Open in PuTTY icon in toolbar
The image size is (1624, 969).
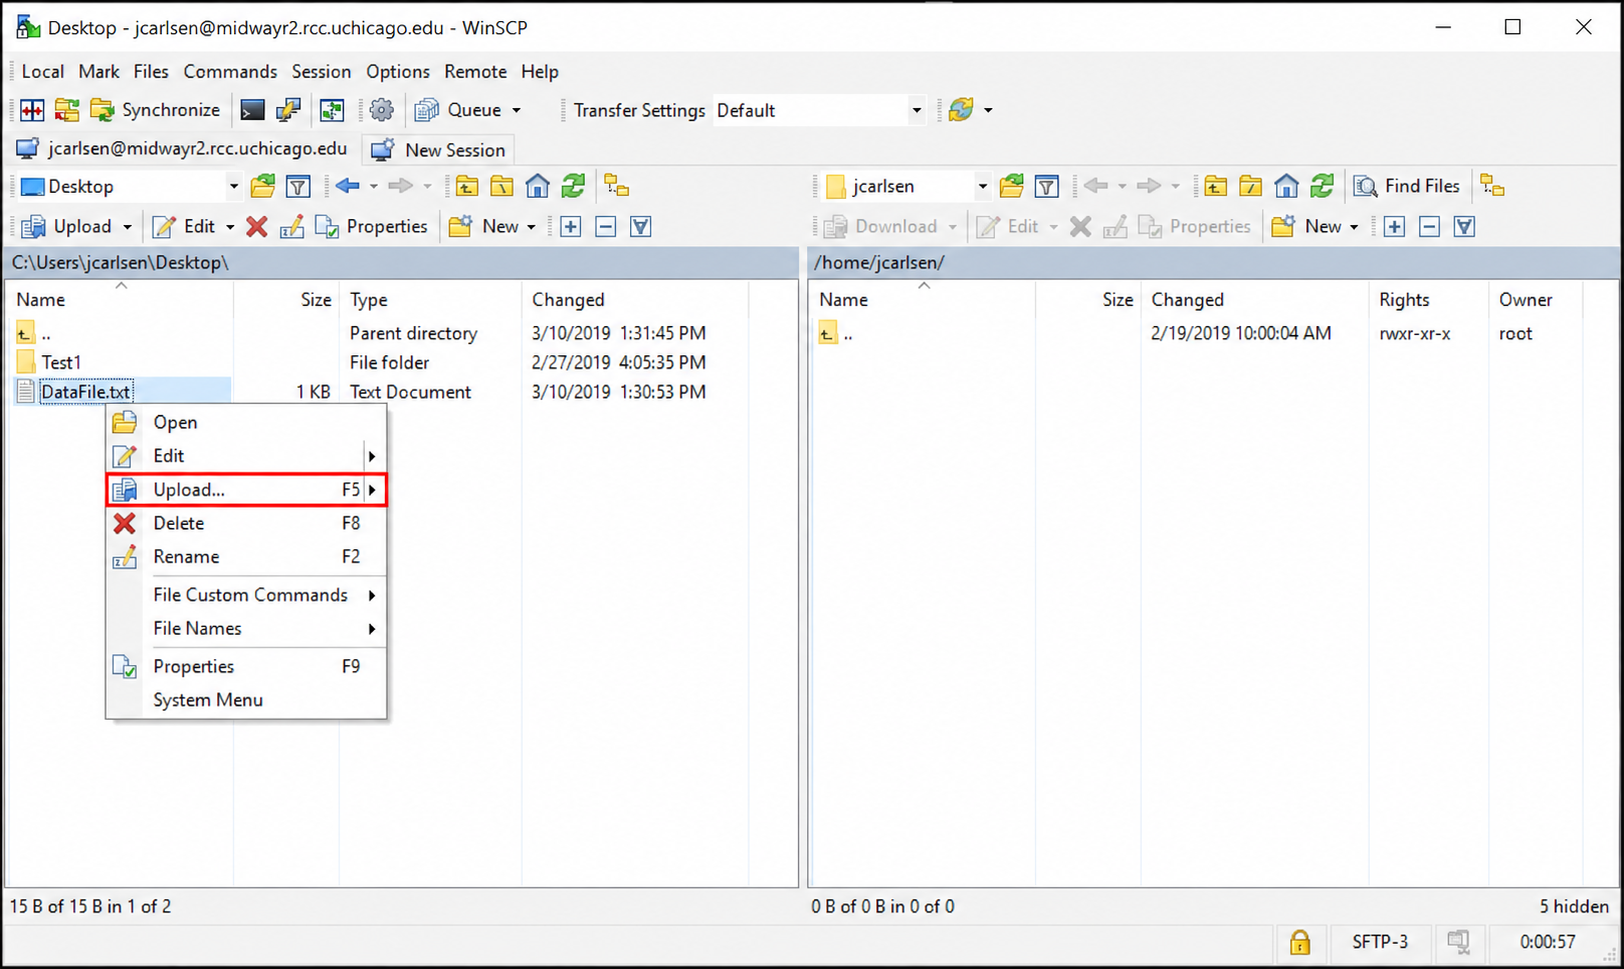288,110
